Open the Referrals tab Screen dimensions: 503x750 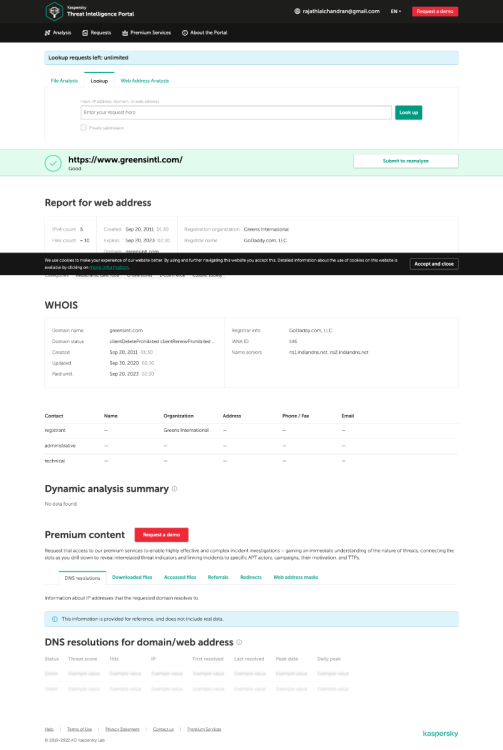pos(218,577)
